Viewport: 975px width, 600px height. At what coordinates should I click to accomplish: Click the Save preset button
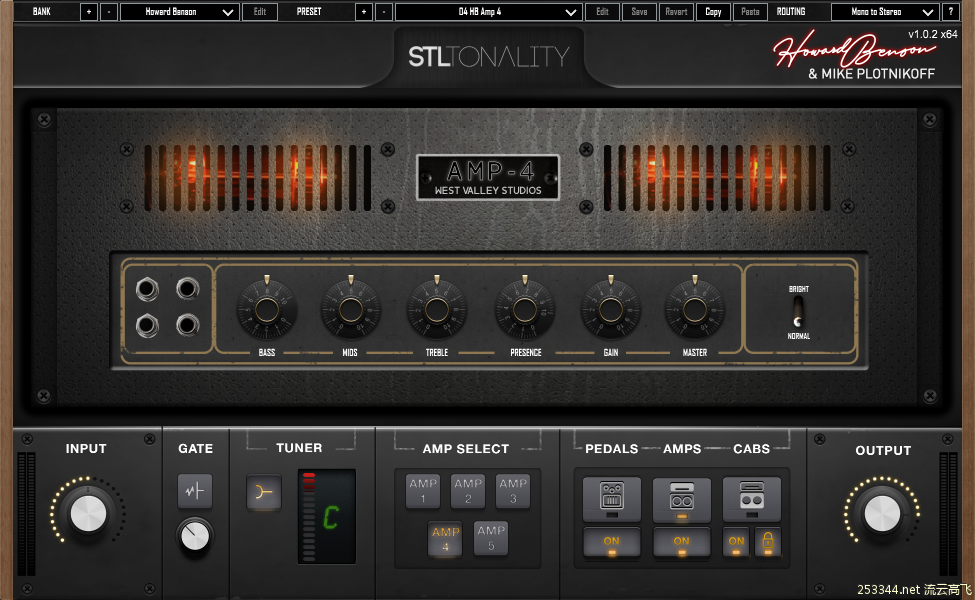[x=639, y=11]
